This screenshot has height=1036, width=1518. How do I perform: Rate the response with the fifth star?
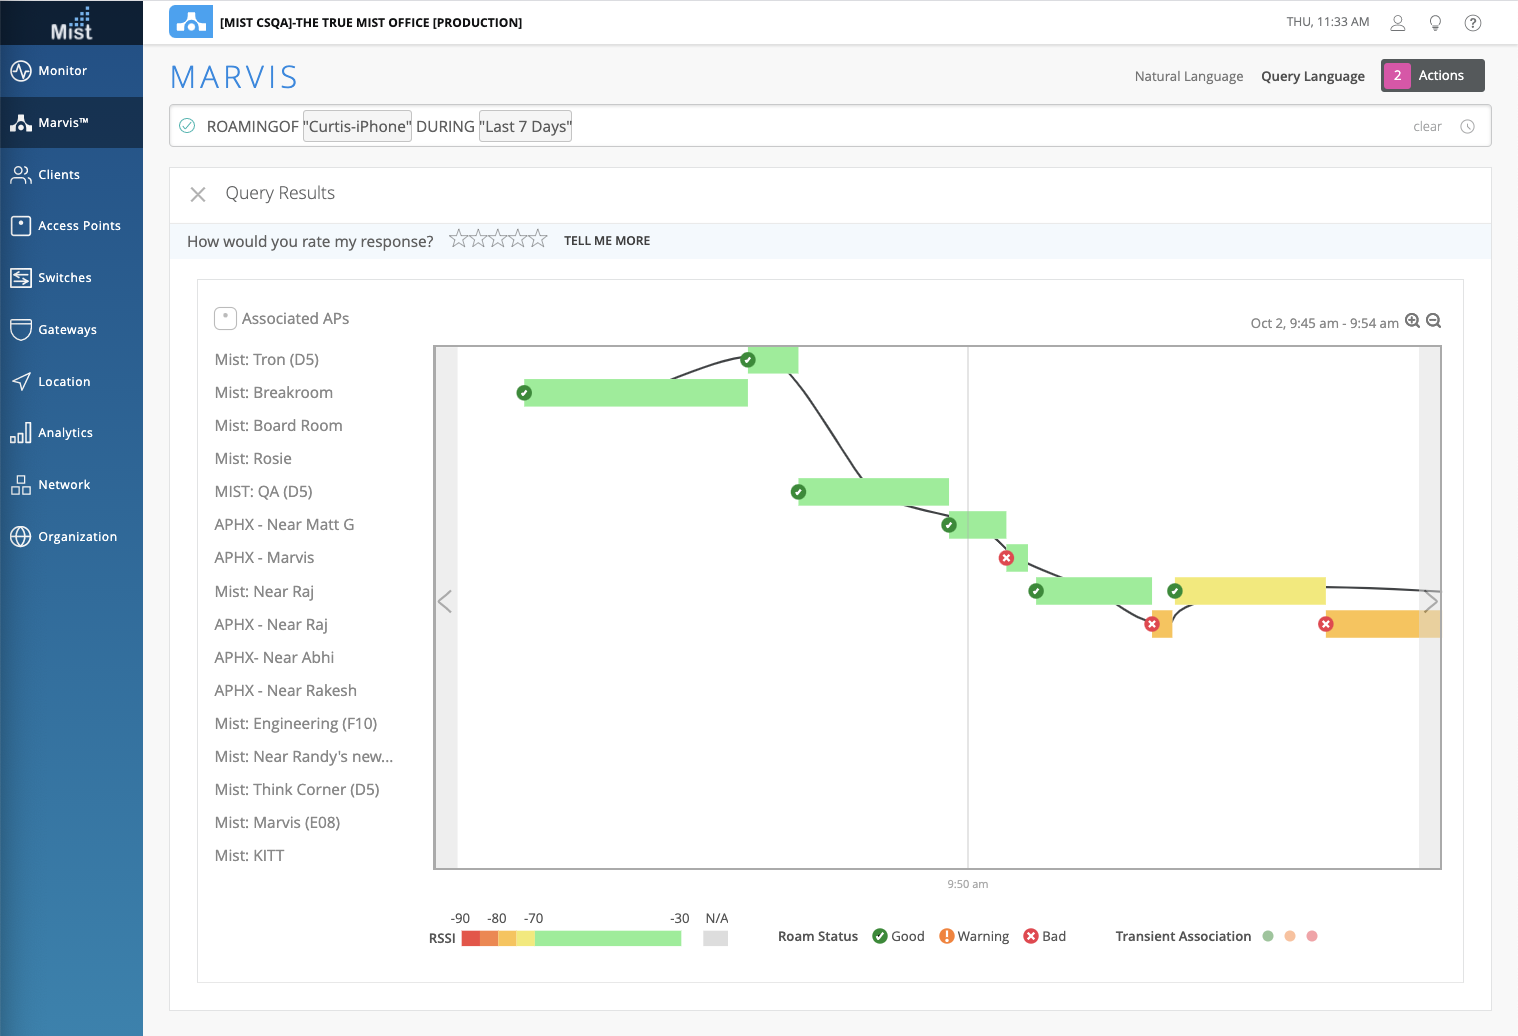click(x=538, y=239)
